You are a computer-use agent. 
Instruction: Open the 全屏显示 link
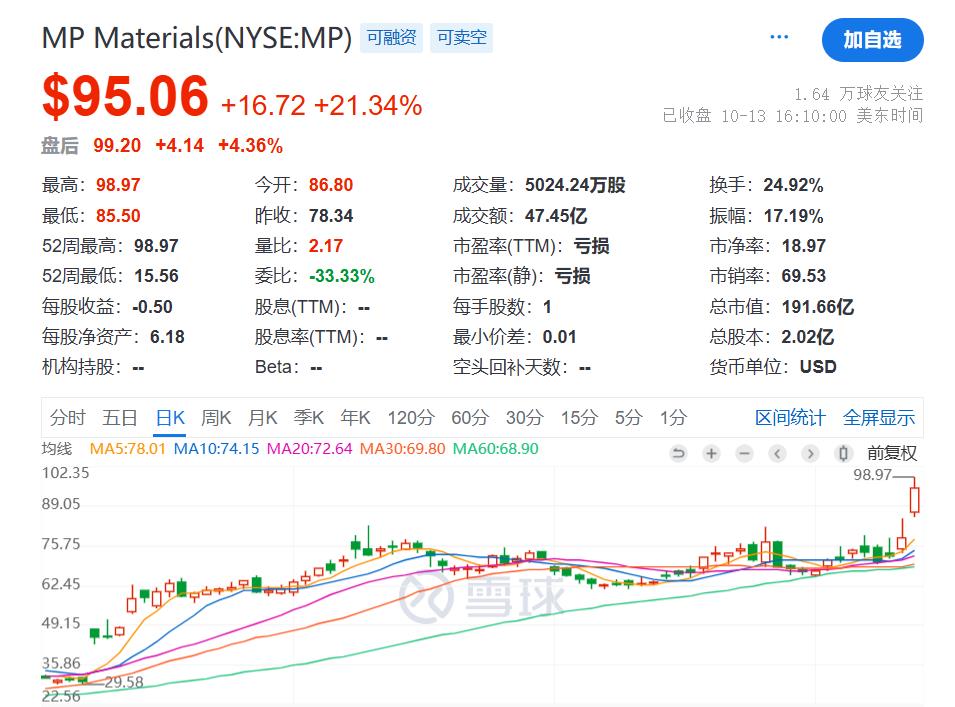click(x=879, y=418)
